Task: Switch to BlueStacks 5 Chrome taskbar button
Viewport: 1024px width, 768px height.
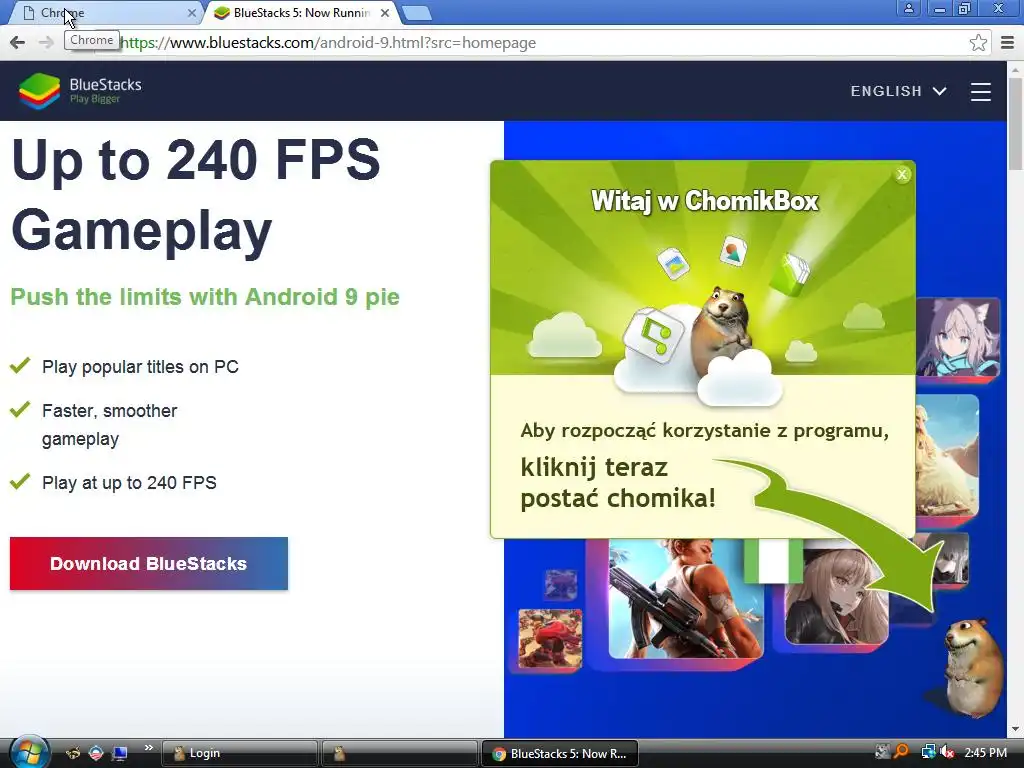Action: [x=559, y=753]
